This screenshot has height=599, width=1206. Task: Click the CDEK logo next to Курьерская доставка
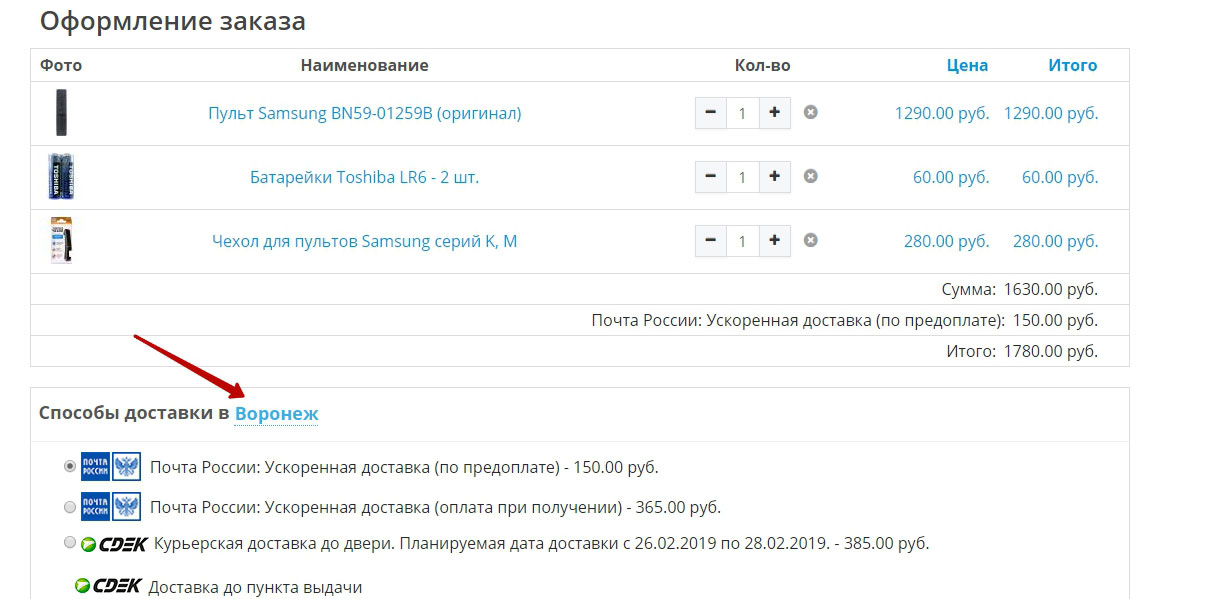pos(114,544)
